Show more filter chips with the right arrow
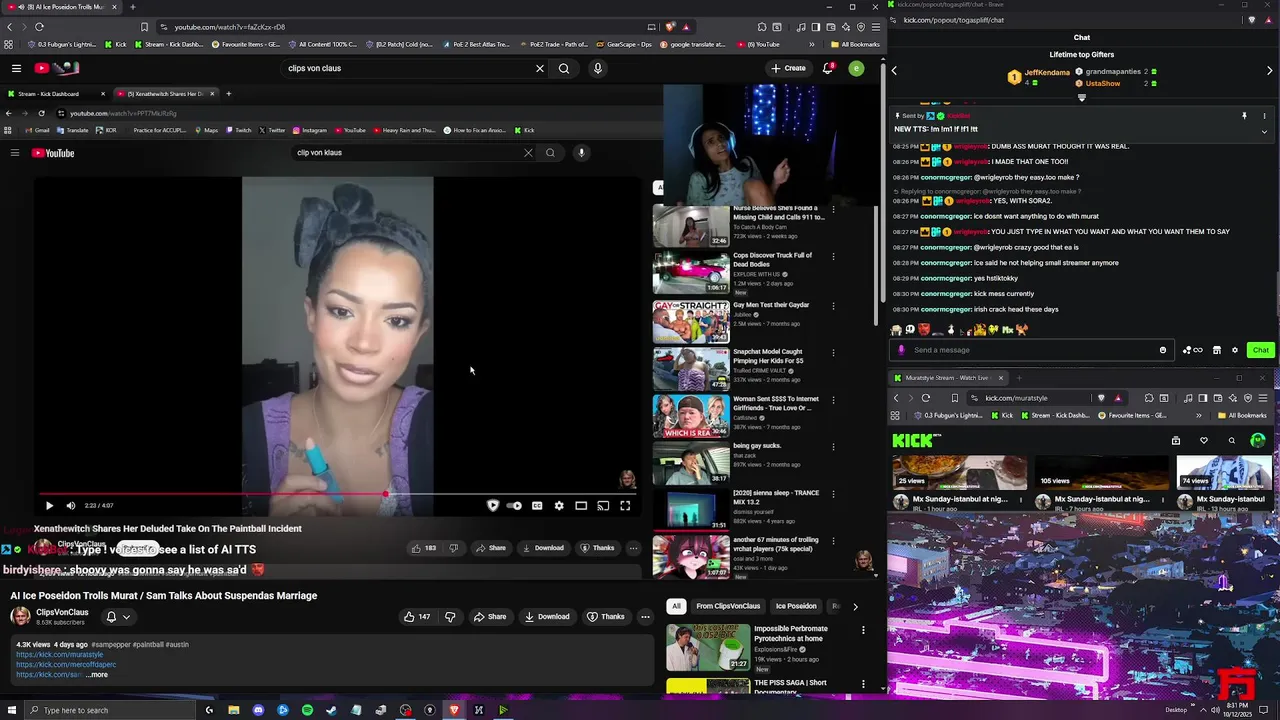 tap(855, 606)
